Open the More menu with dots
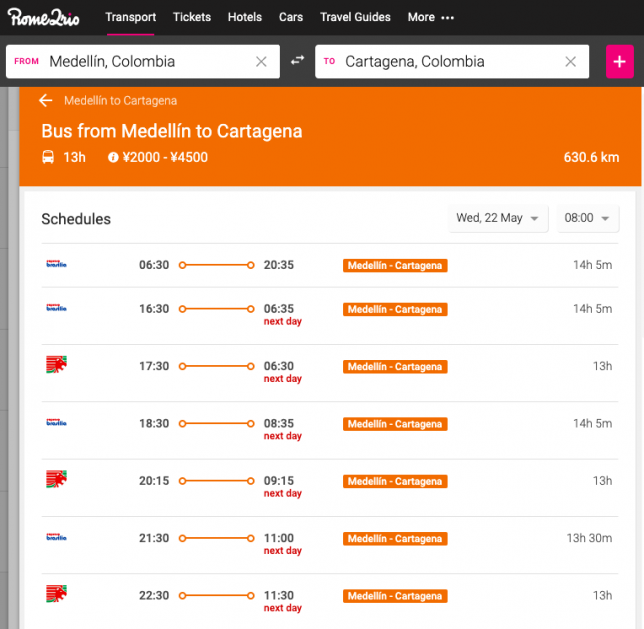Screen dimensions: 644x629 click(431, 17)
